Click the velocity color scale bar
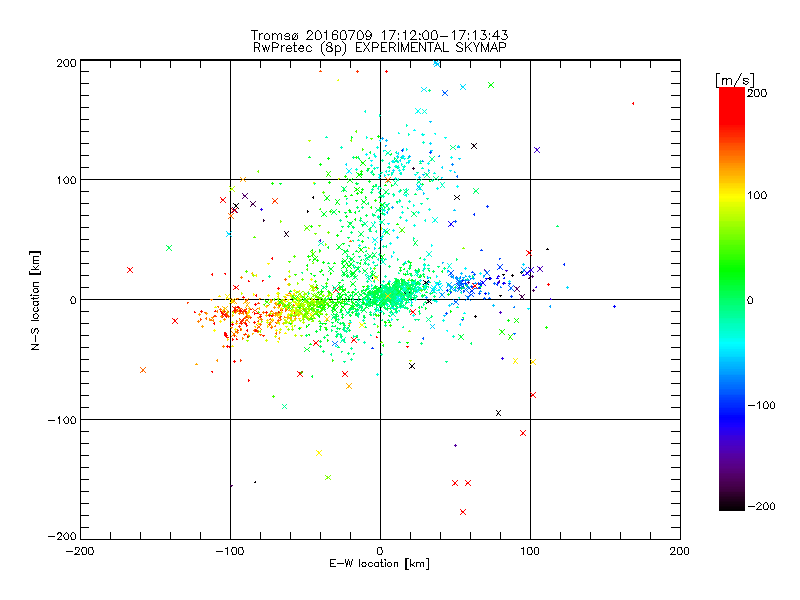 (x=732, y=299)
